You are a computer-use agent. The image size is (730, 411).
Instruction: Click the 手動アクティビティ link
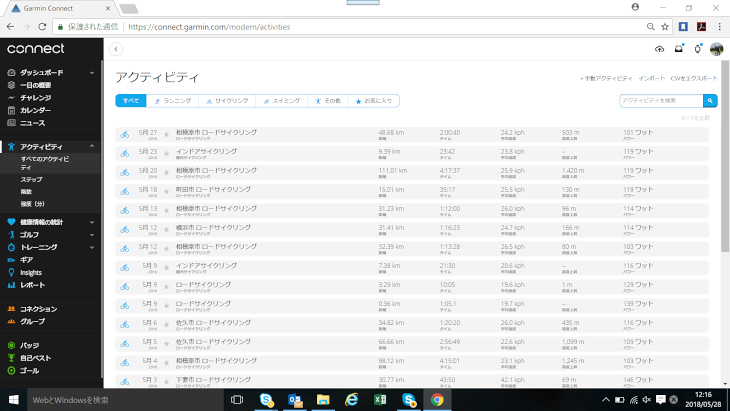pyautogui.click(x=606, y=78)
